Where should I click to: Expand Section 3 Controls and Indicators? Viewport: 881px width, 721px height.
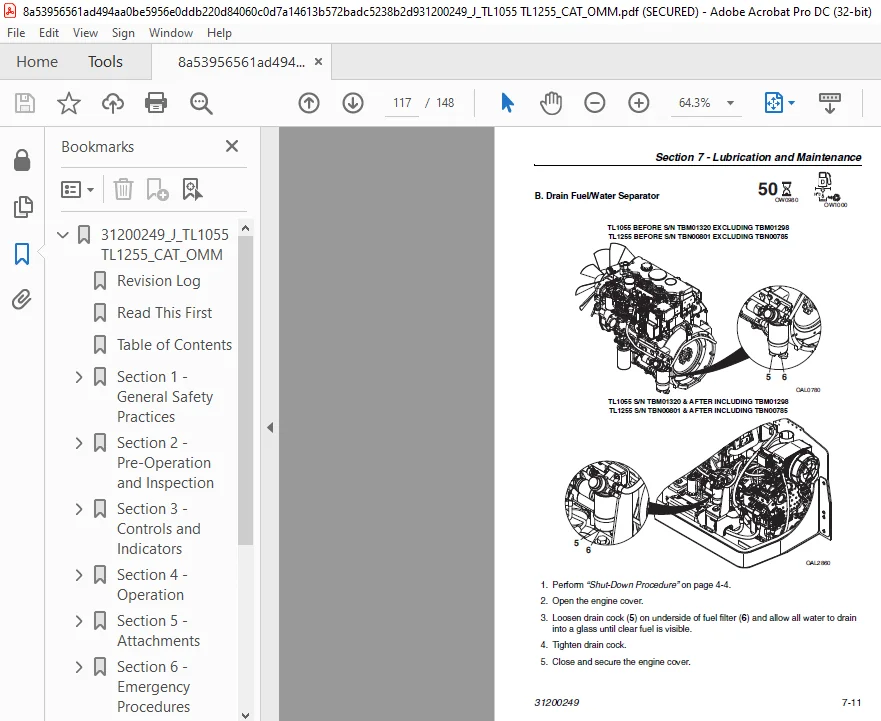(x=79, y=509)
